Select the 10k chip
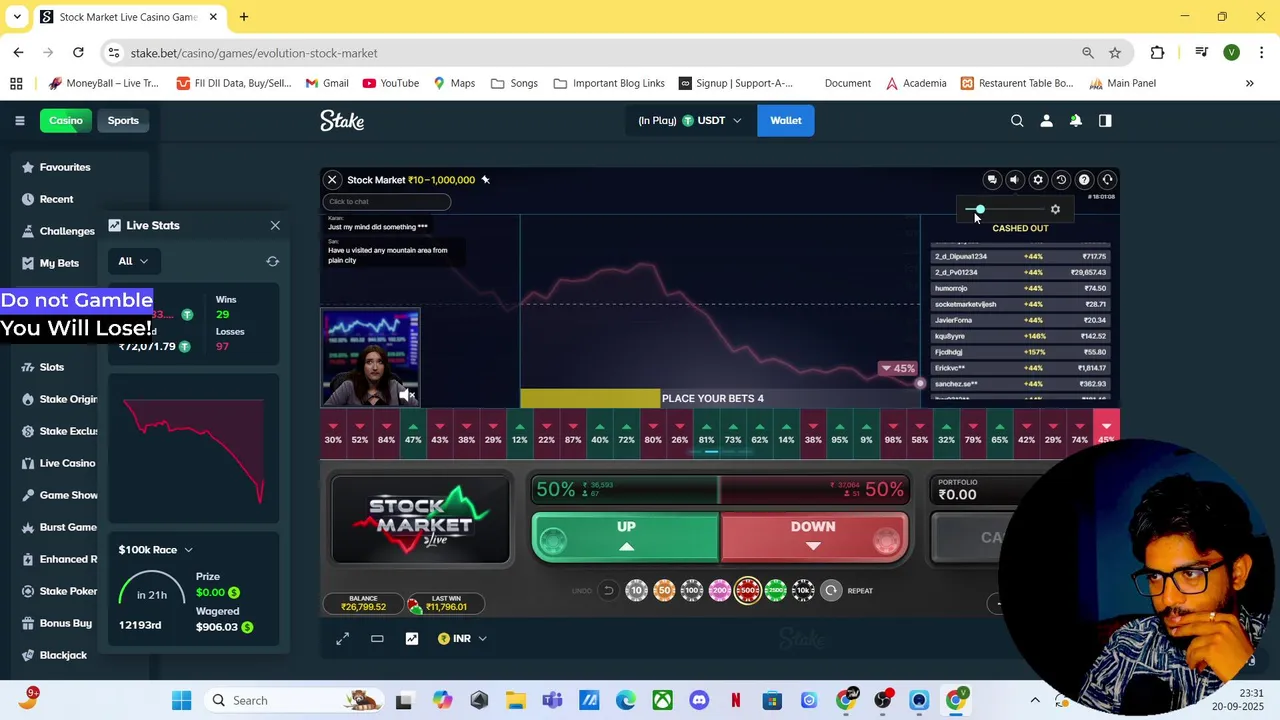Screen dimensions: 1280x720 point(803,591)
